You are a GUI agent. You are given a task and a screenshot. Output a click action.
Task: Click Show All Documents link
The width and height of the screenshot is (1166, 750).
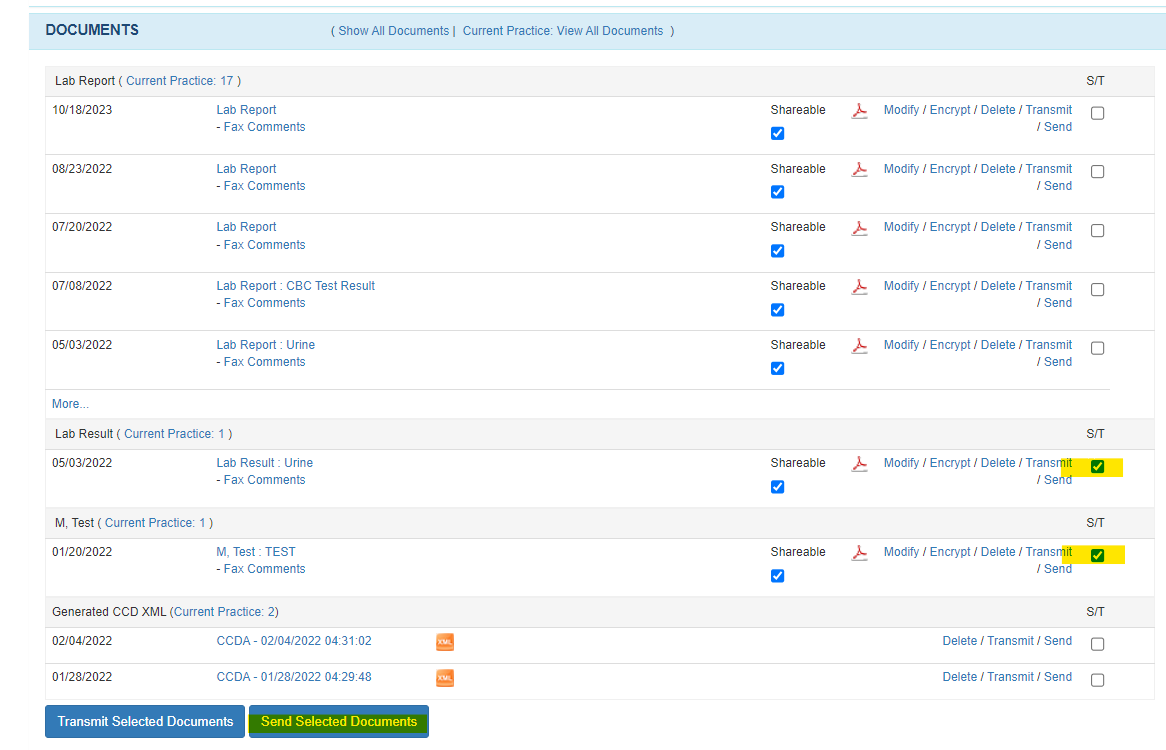(394, 31)
